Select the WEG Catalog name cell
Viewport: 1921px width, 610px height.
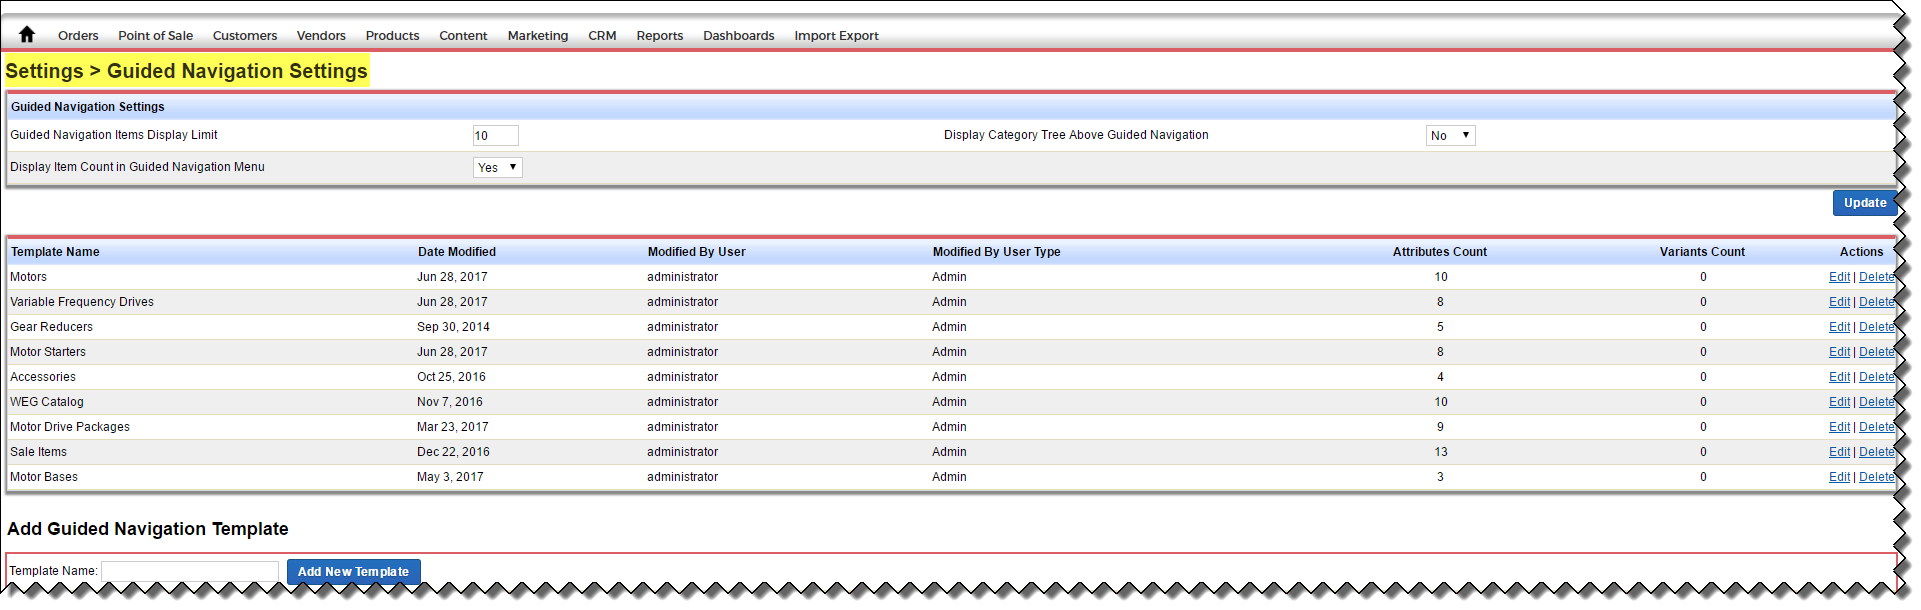coord(47,402)
